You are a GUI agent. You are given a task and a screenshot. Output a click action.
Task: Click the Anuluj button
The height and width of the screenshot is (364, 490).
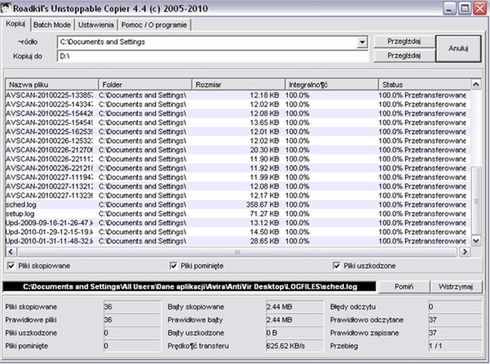(458, 49)
